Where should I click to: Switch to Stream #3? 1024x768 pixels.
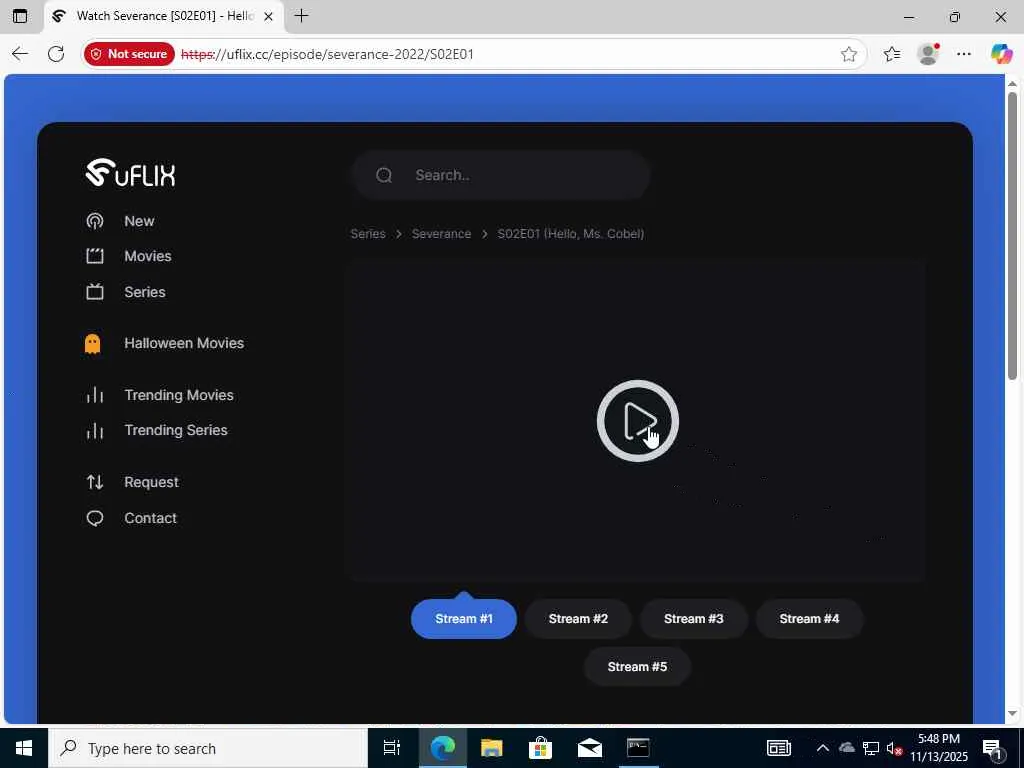[694, 618]
